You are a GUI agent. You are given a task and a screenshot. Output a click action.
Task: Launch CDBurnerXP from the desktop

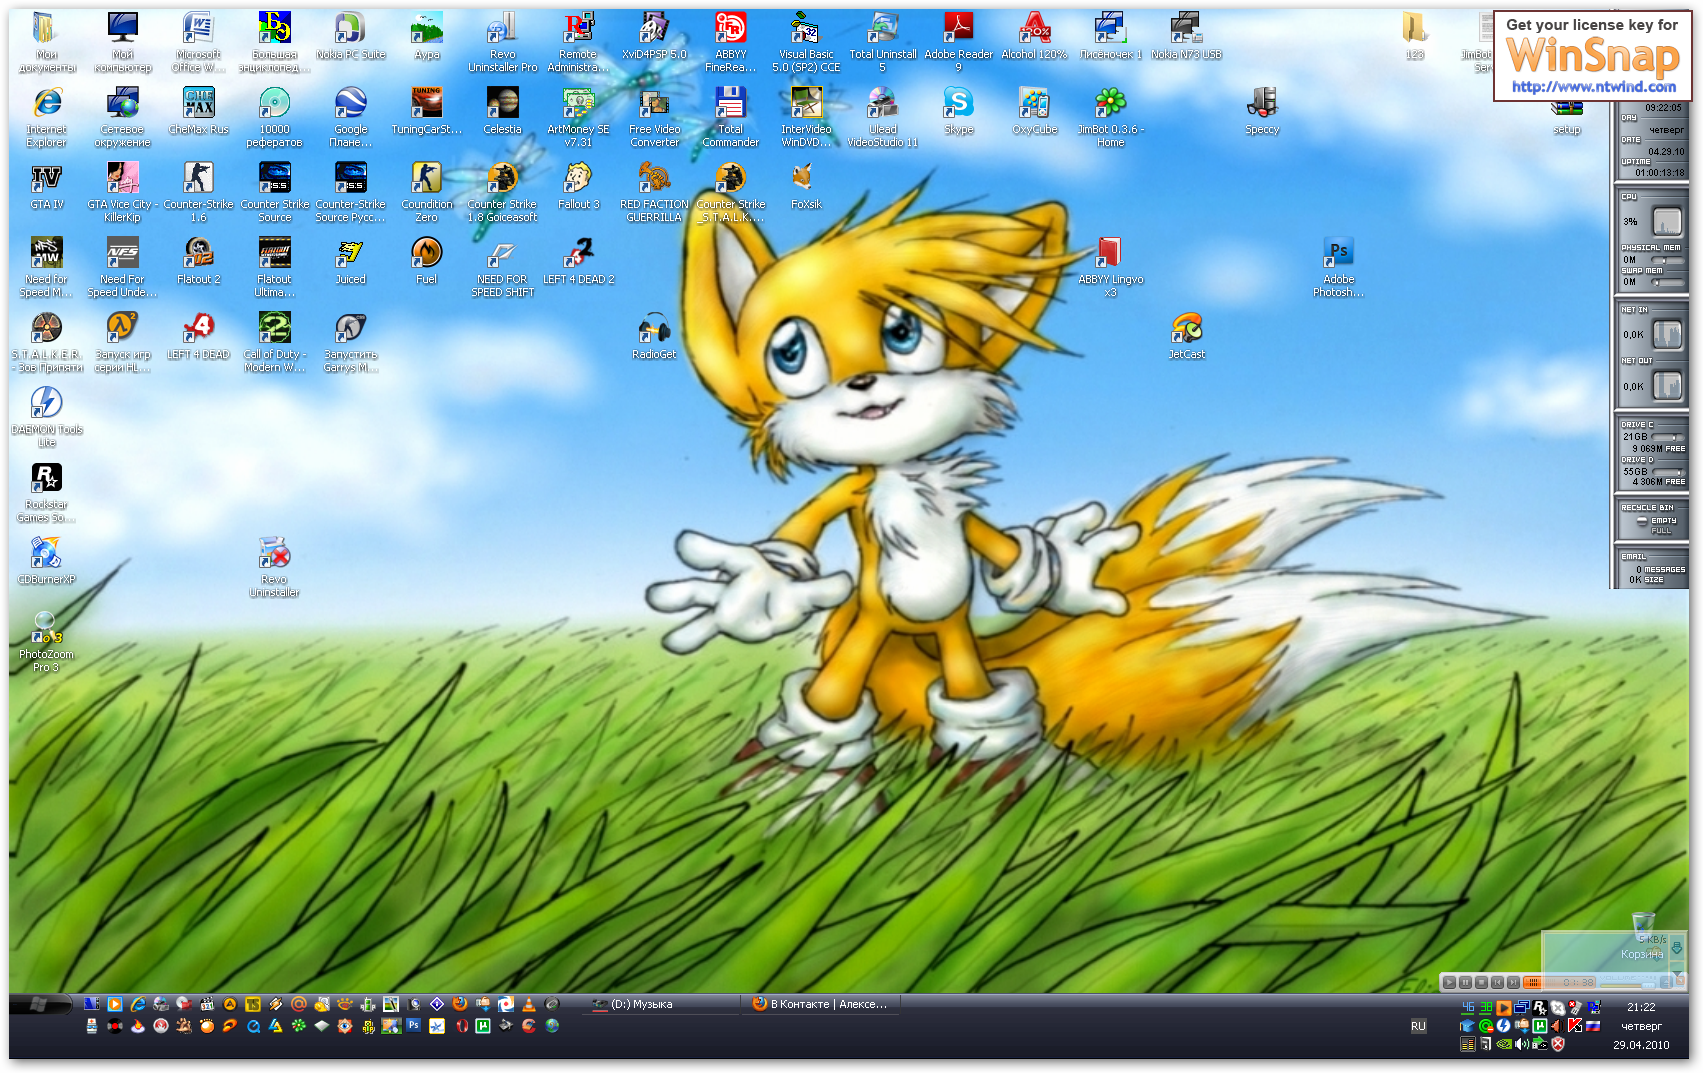click(x=47, y=561)
